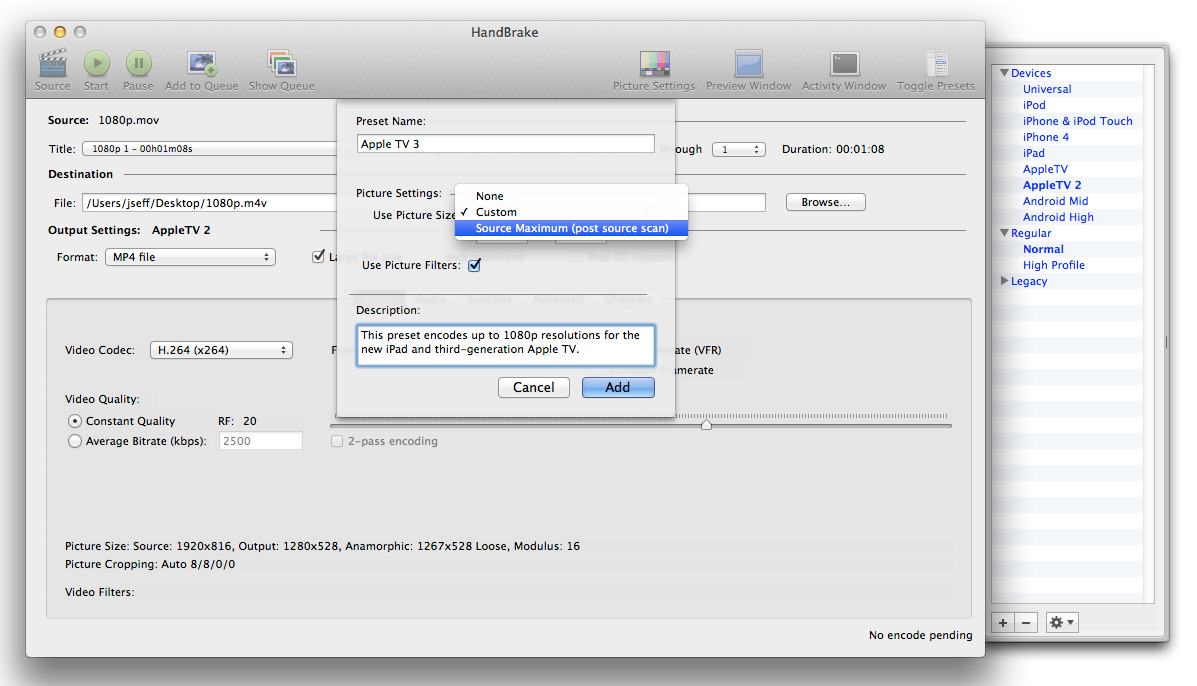Open the MP4 file Format dropdown
This screenshot has height=686, width=1197.
[x=190, y=257]
